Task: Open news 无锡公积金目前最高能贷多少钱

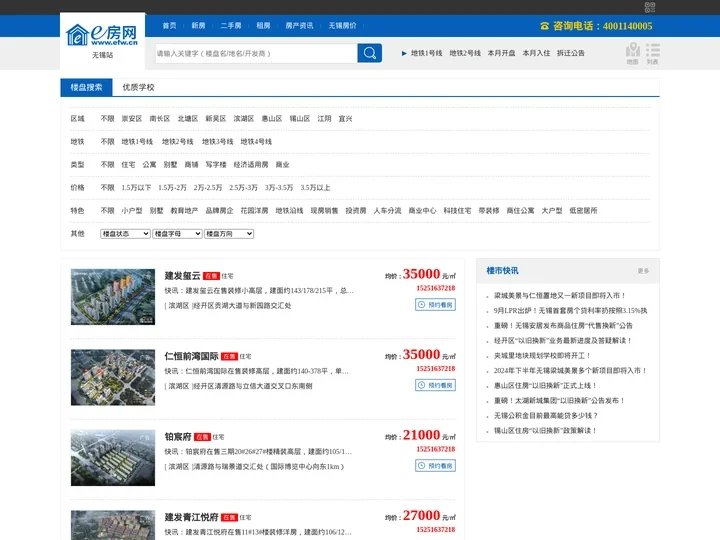Action: click(x=546, y=416)
